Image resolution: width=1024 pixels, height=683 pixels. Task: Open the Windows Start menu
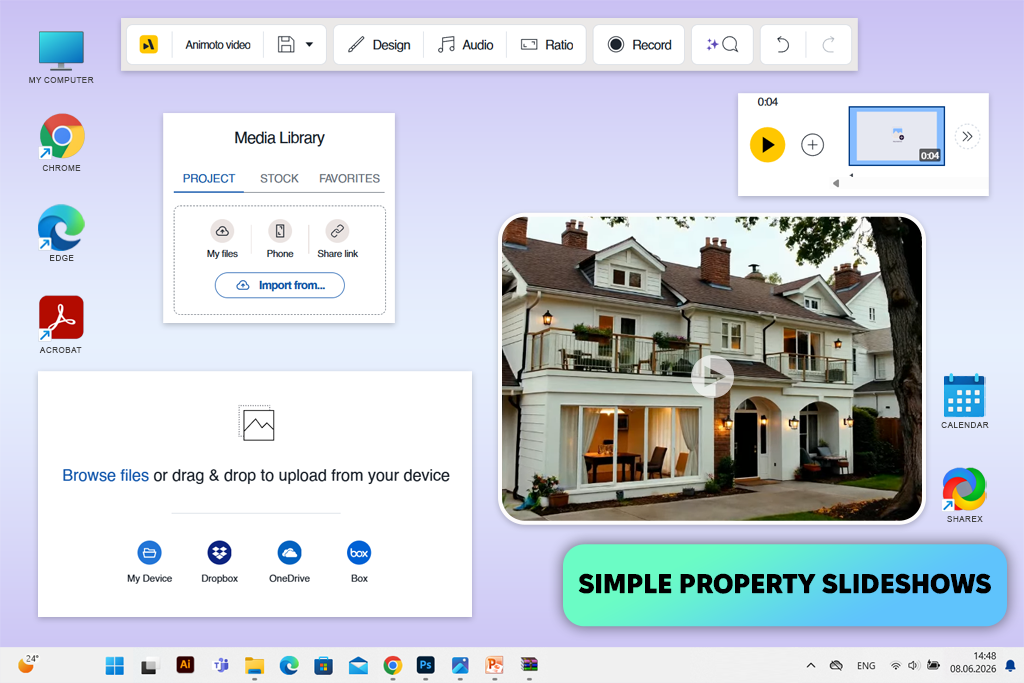click(115, 665)
